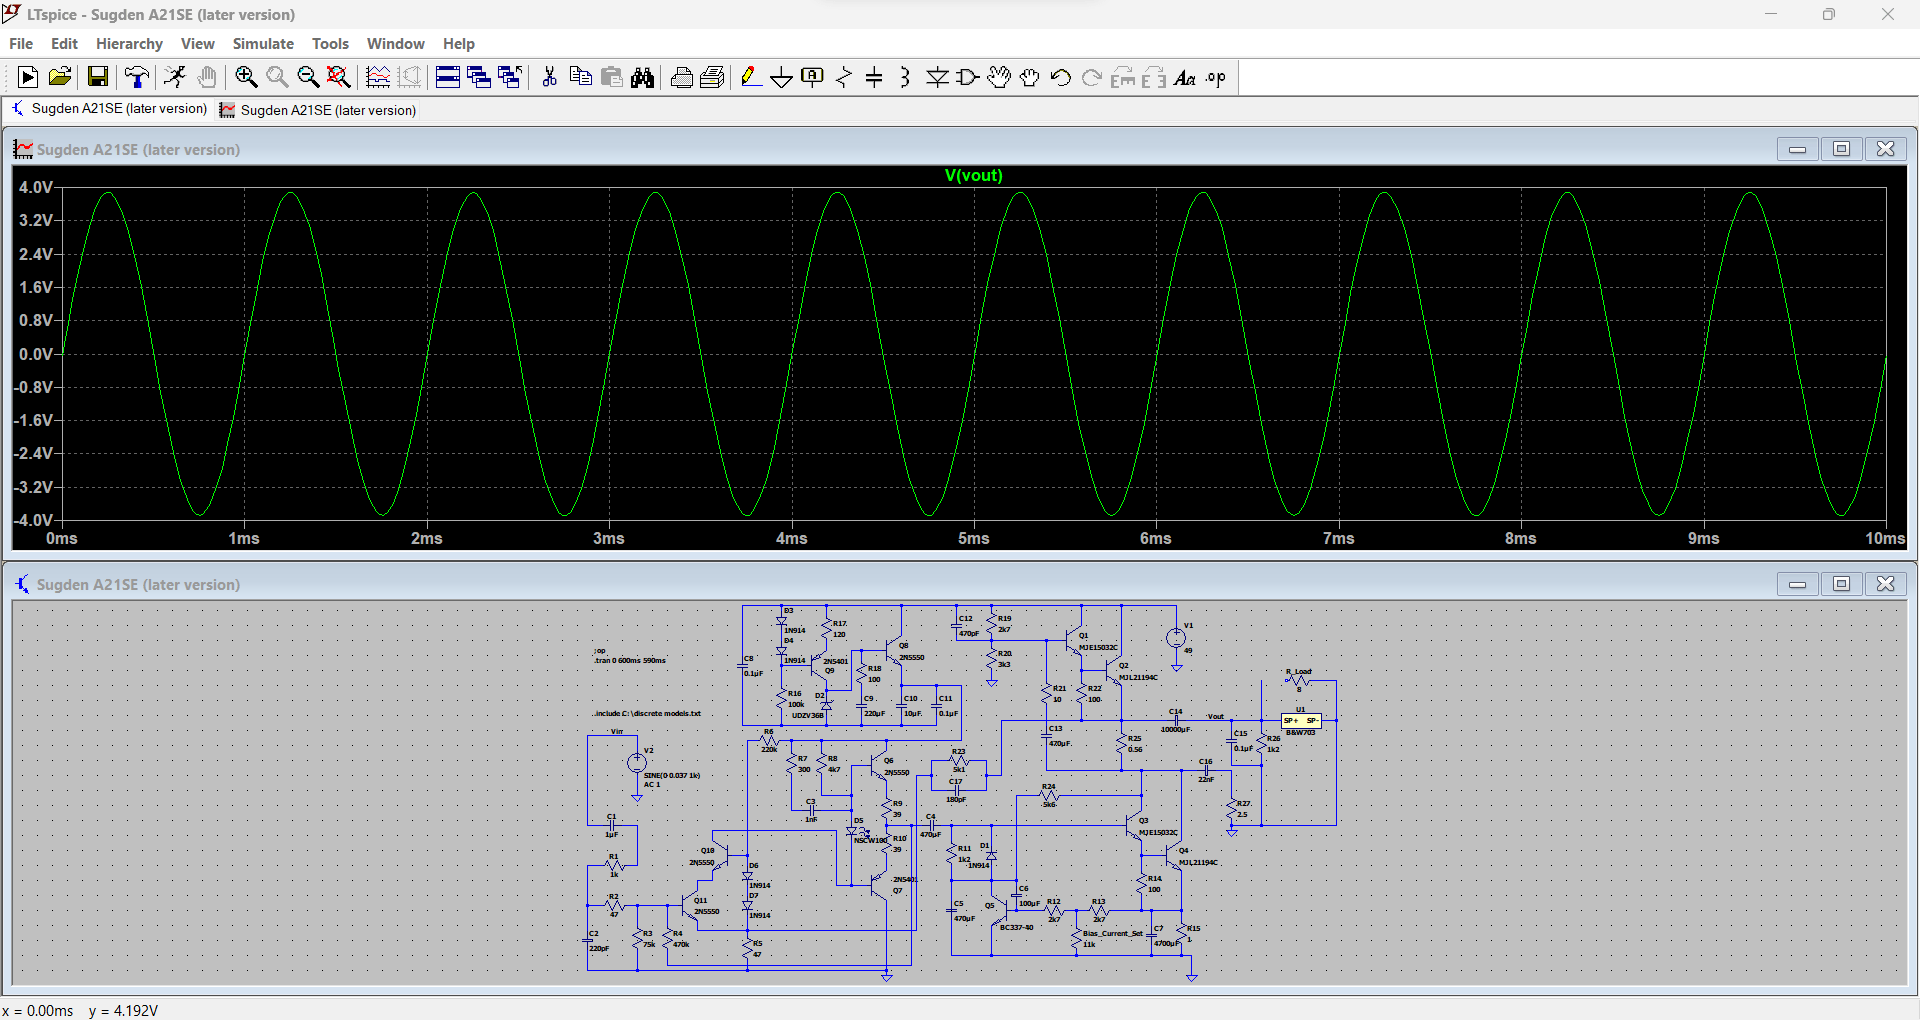This screenshot has width=1920, height=1020.
Task: Maximize the waveform plot child window
Action: click(1841, 149)
